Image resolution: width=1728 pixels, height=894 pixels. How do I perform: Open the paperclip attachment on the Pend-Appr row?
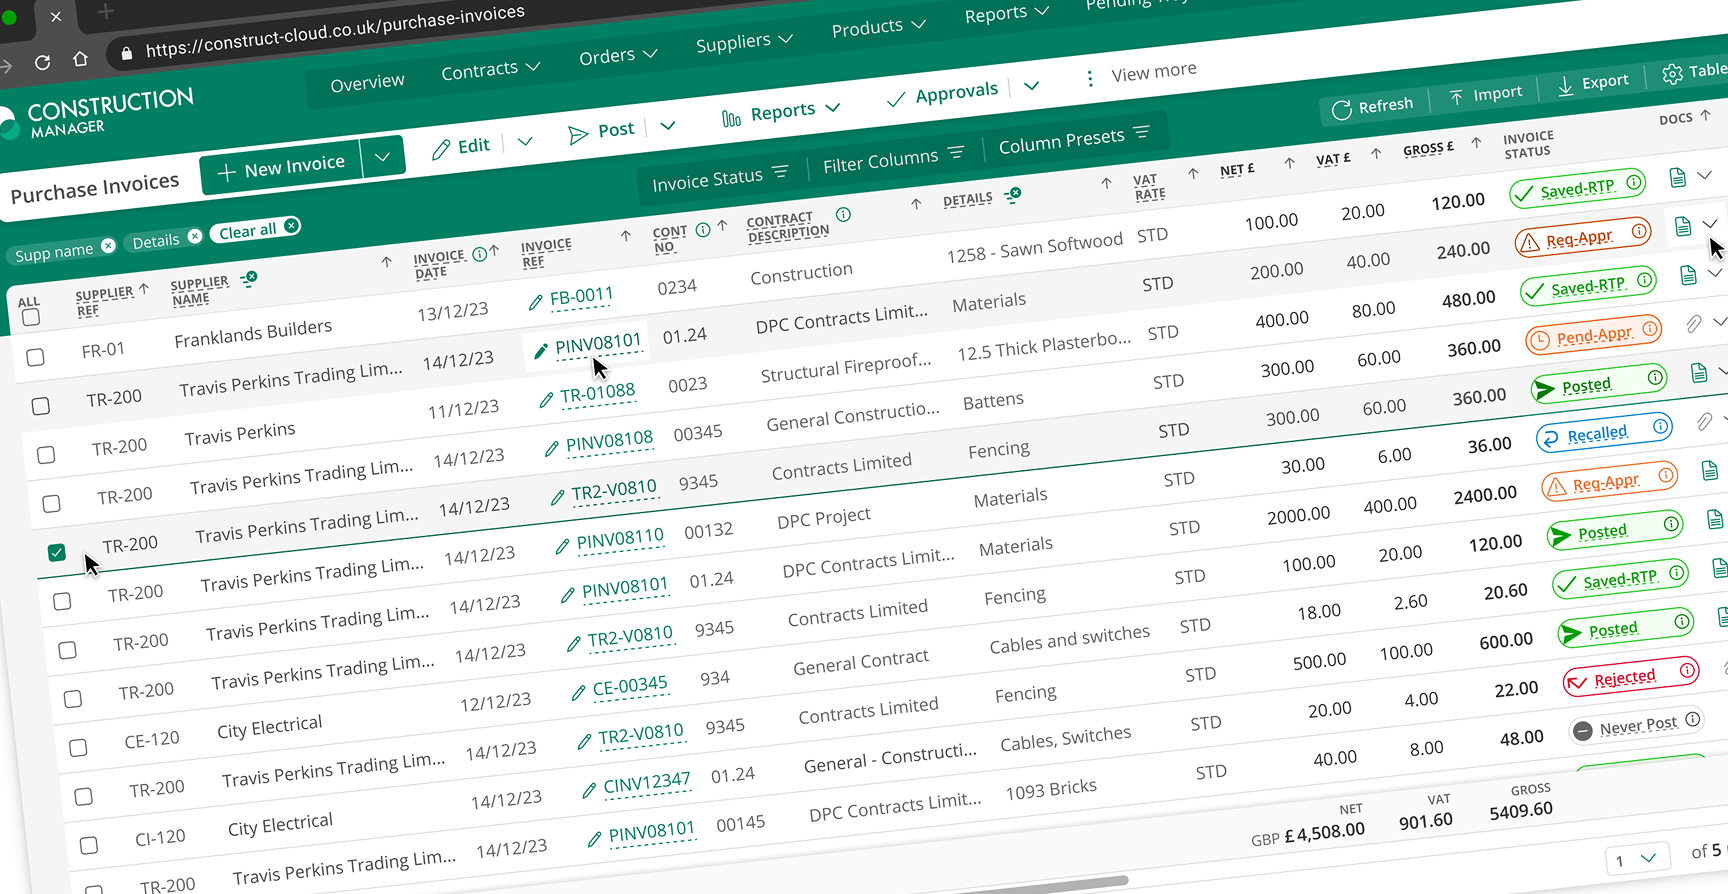tap(1693, 324)
